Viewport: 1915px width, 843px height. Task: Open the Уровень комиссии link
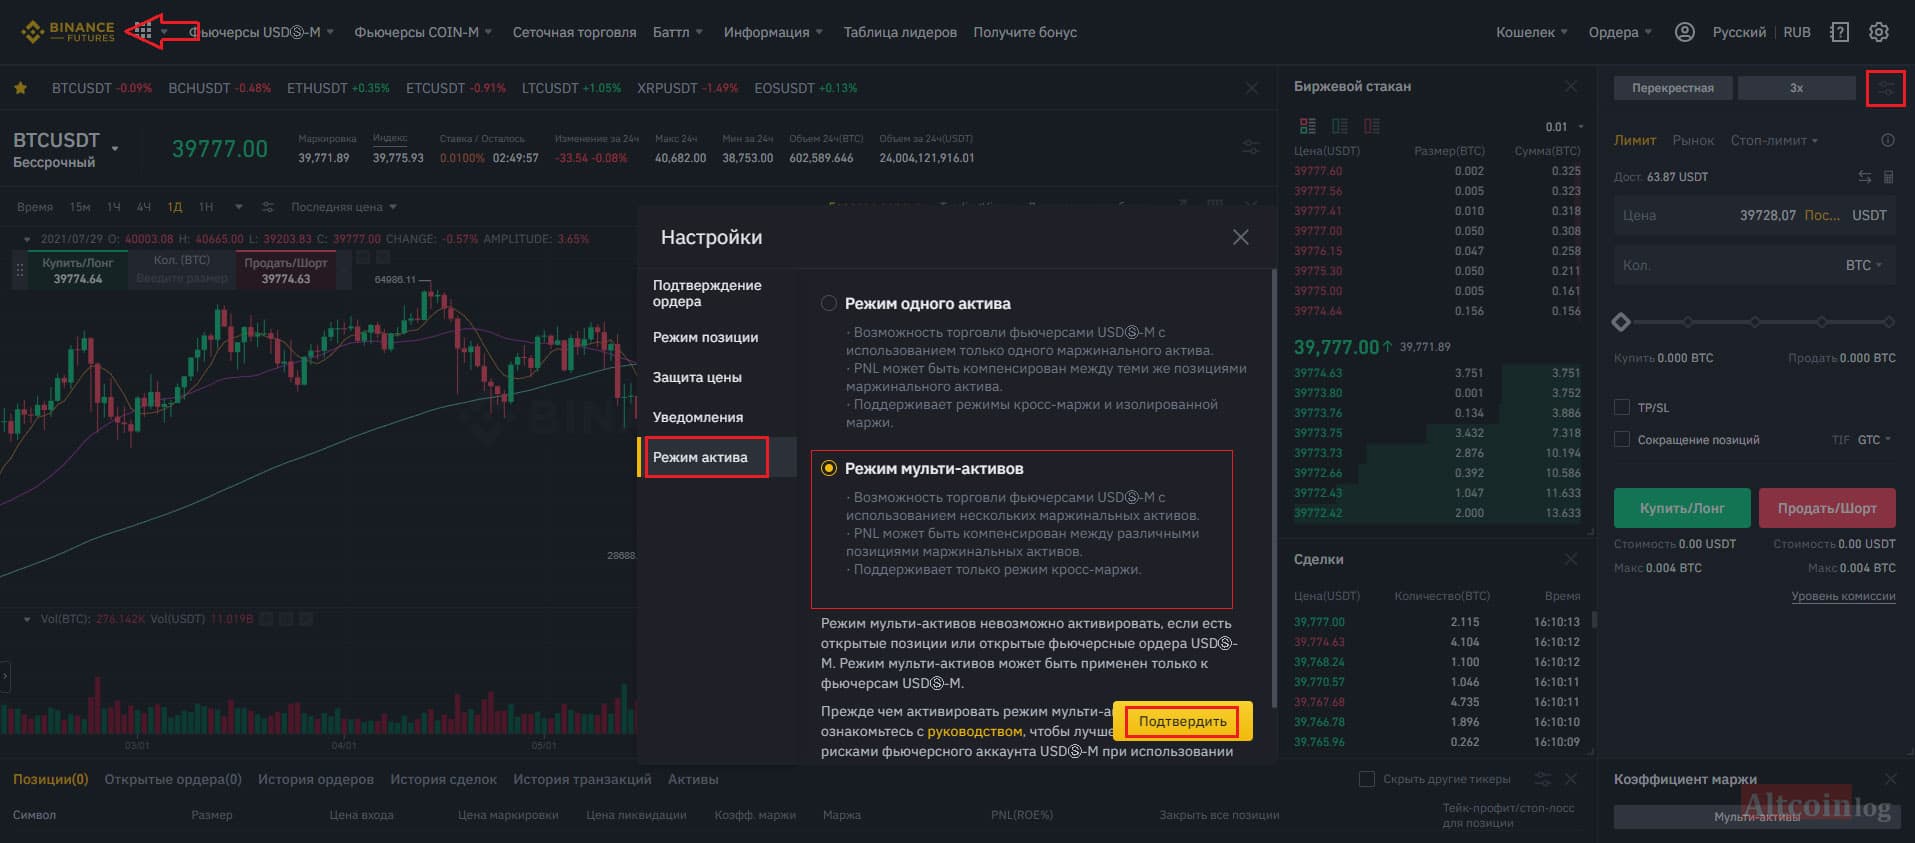coord(1843,596)
